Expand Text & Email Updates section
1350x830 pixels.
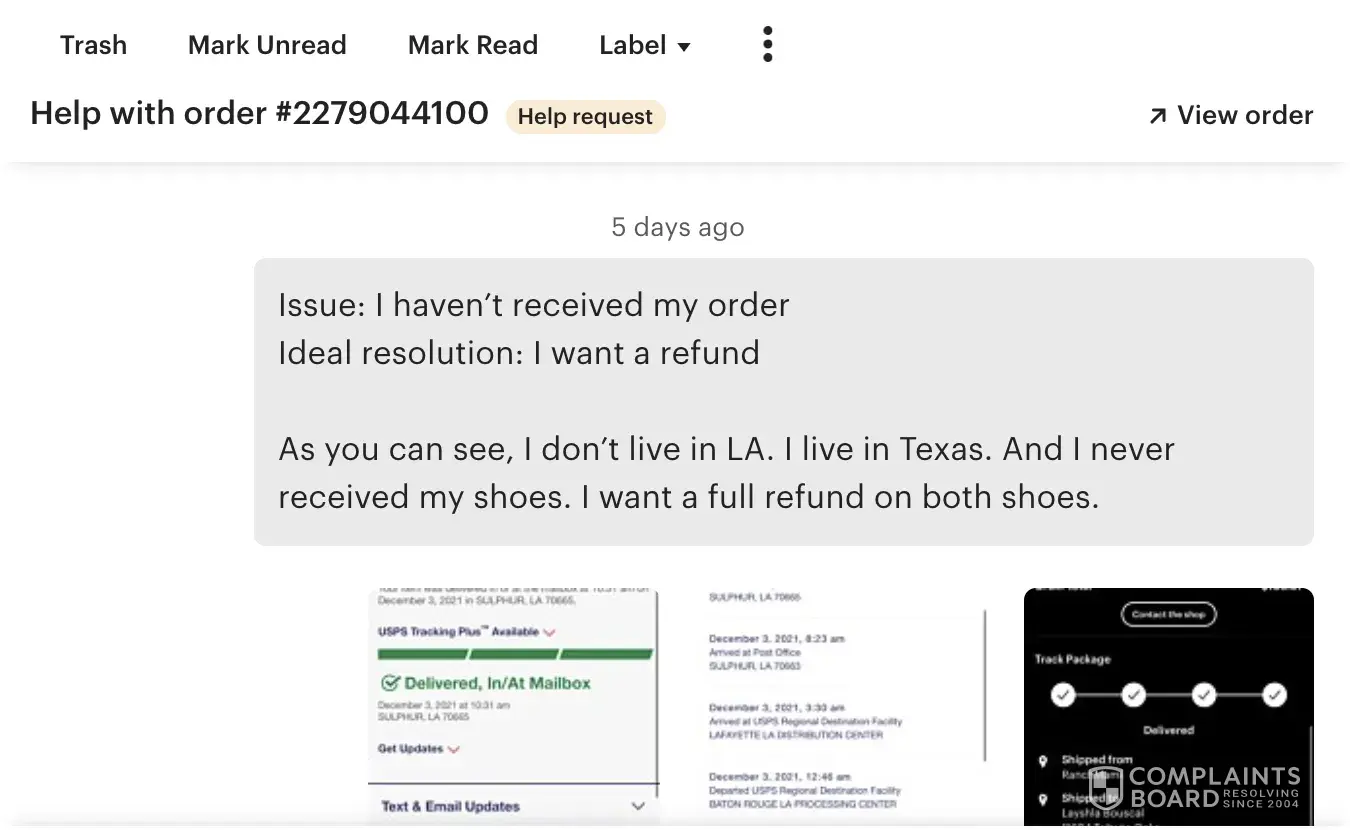638,806
